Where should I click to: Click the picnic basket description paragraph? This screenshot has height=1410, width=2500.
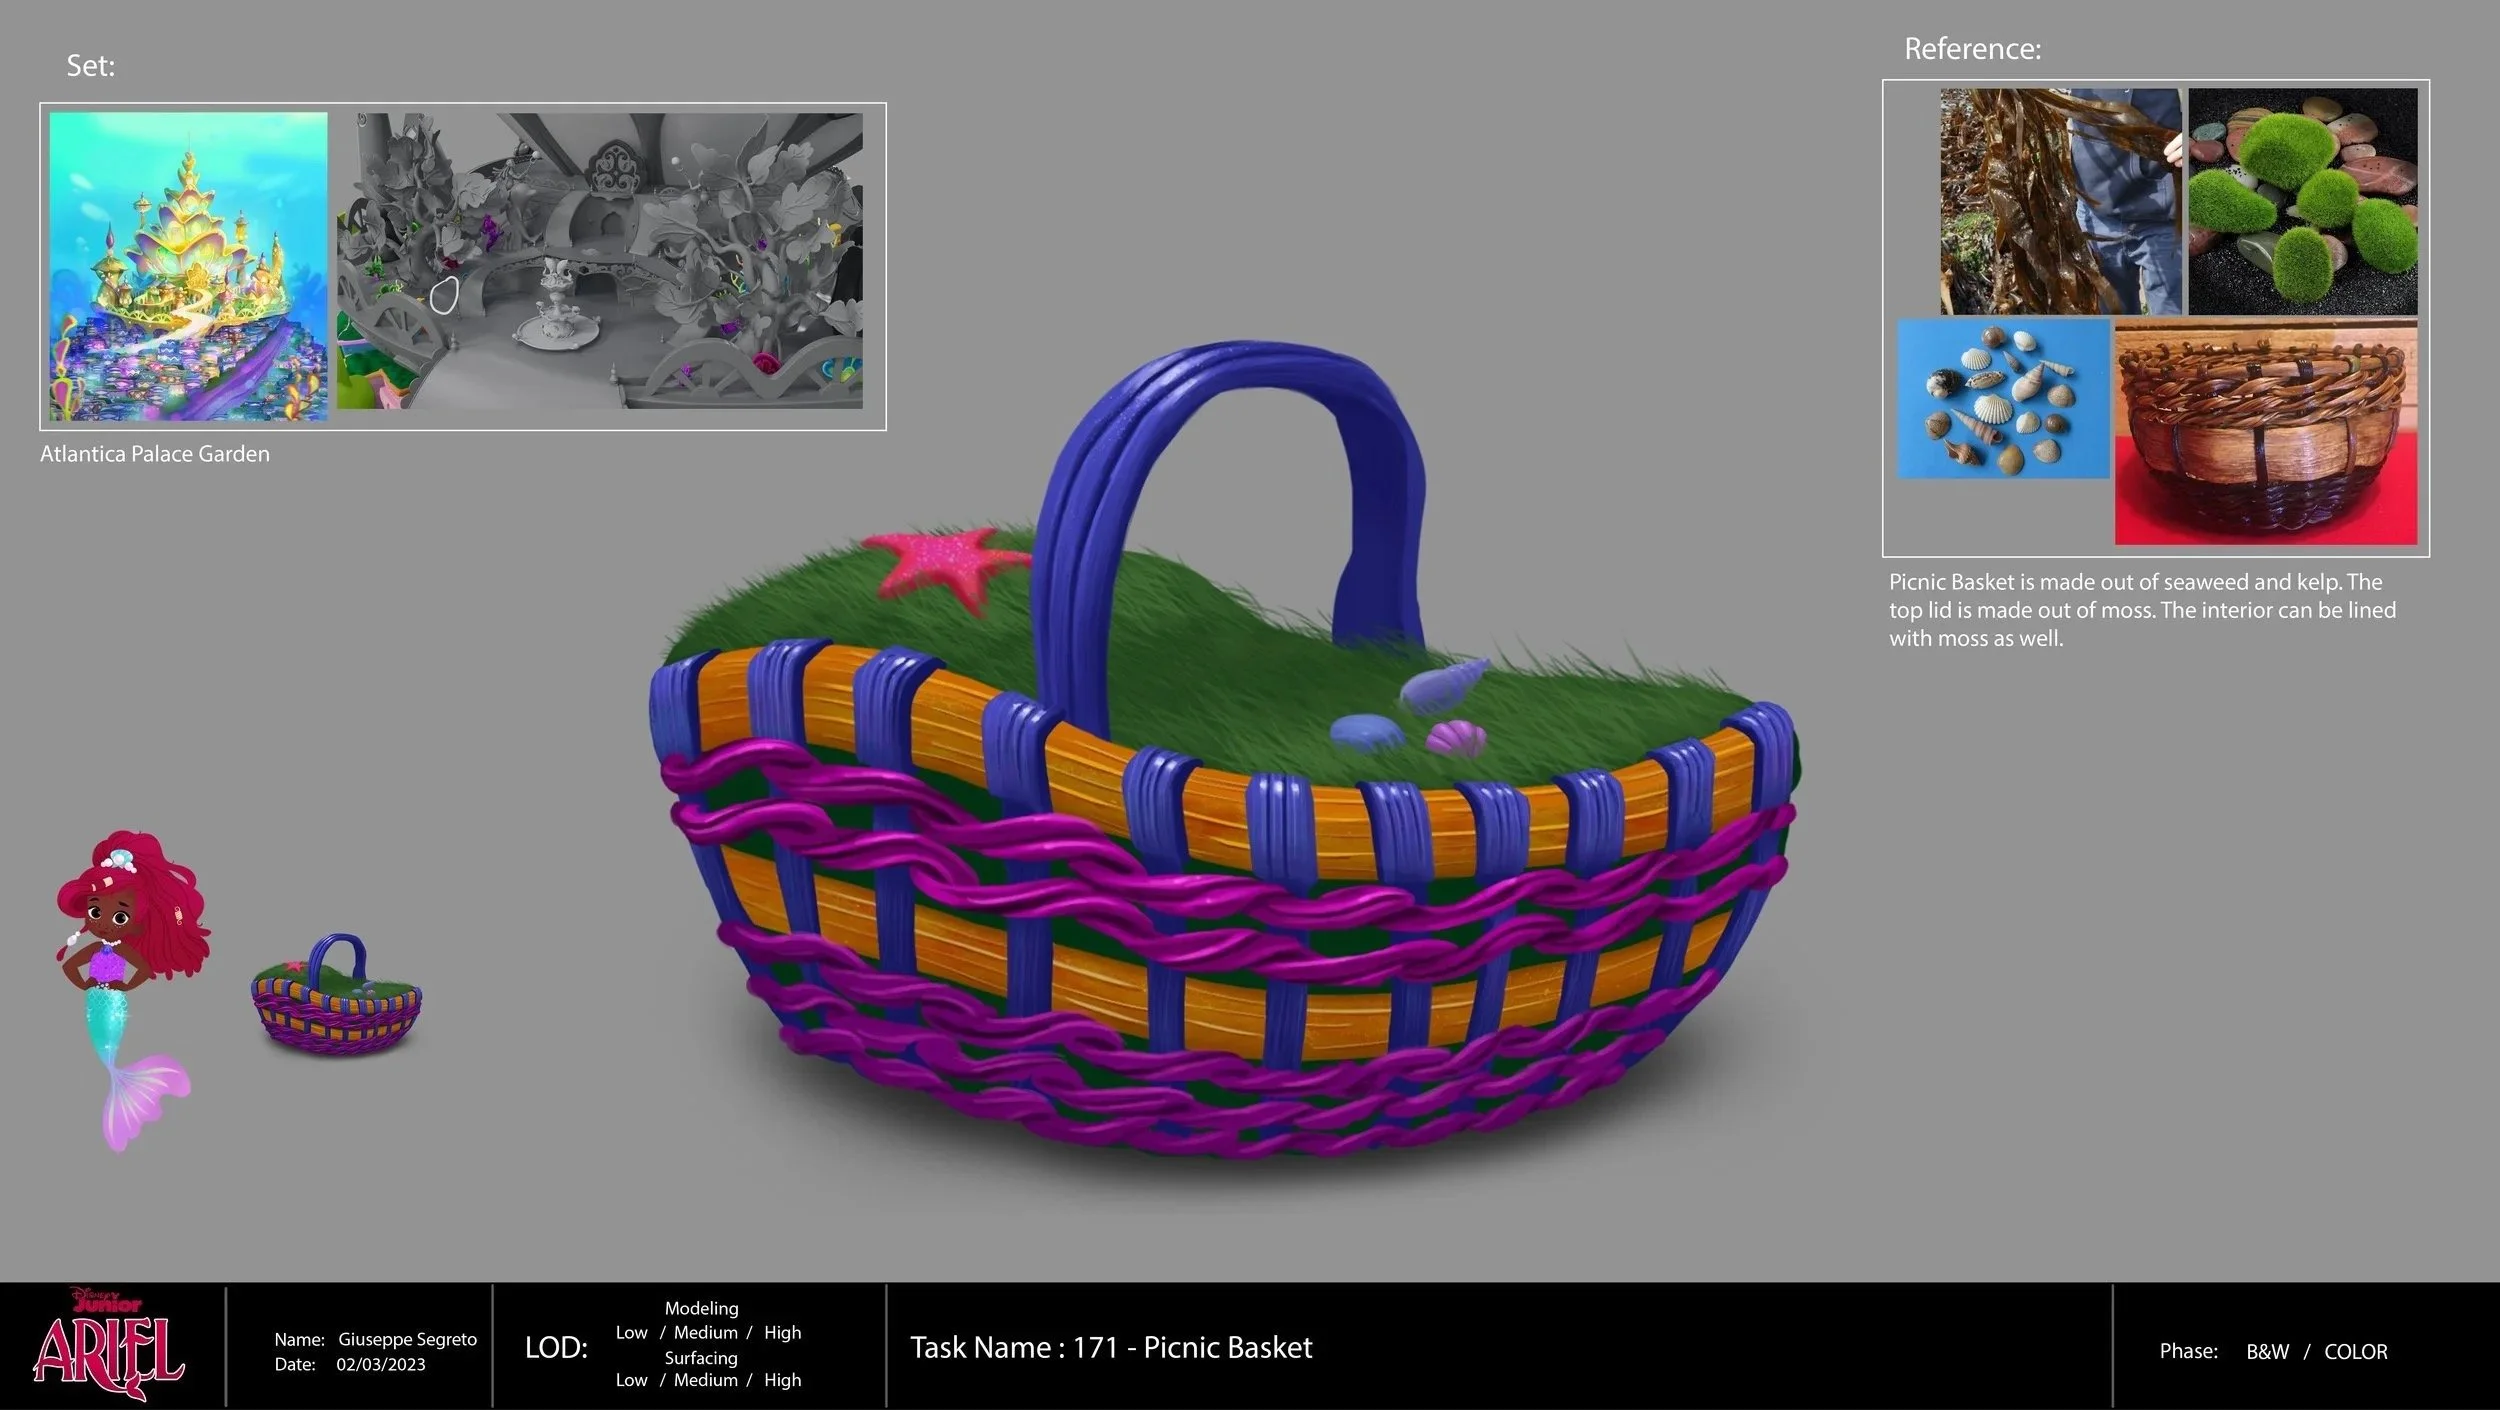click(x=2142, y=610)
